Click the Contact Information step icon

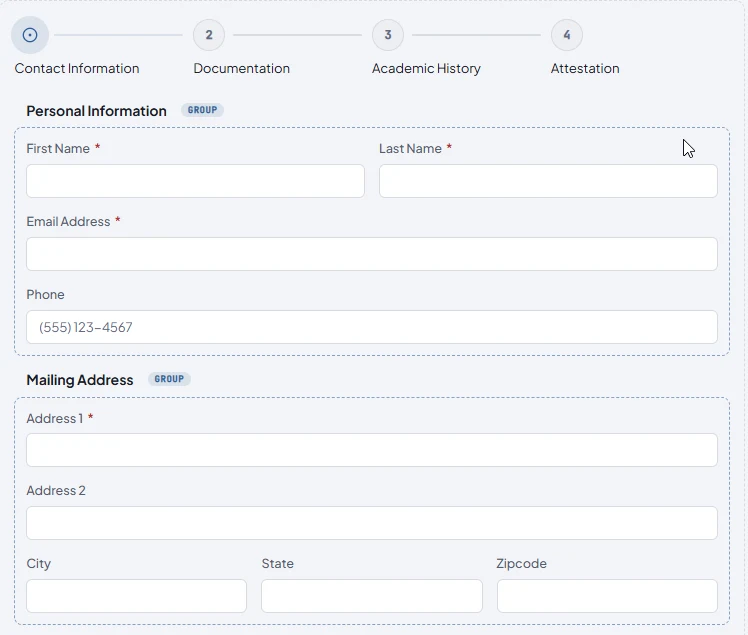30,35
